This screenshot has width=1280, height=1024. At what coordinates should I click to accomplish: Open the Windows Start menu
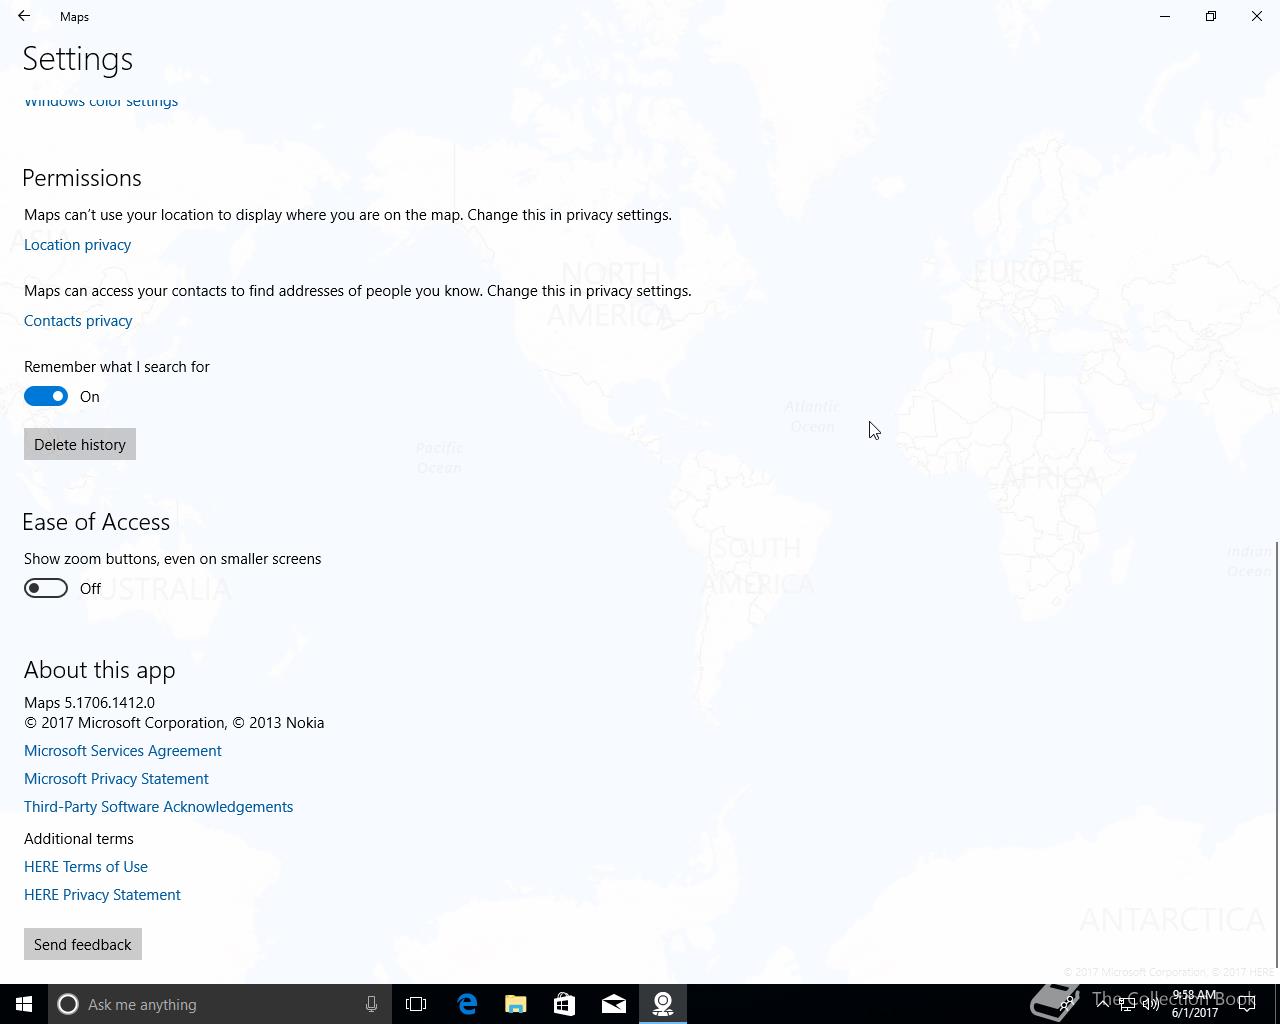pos(24,1004)
